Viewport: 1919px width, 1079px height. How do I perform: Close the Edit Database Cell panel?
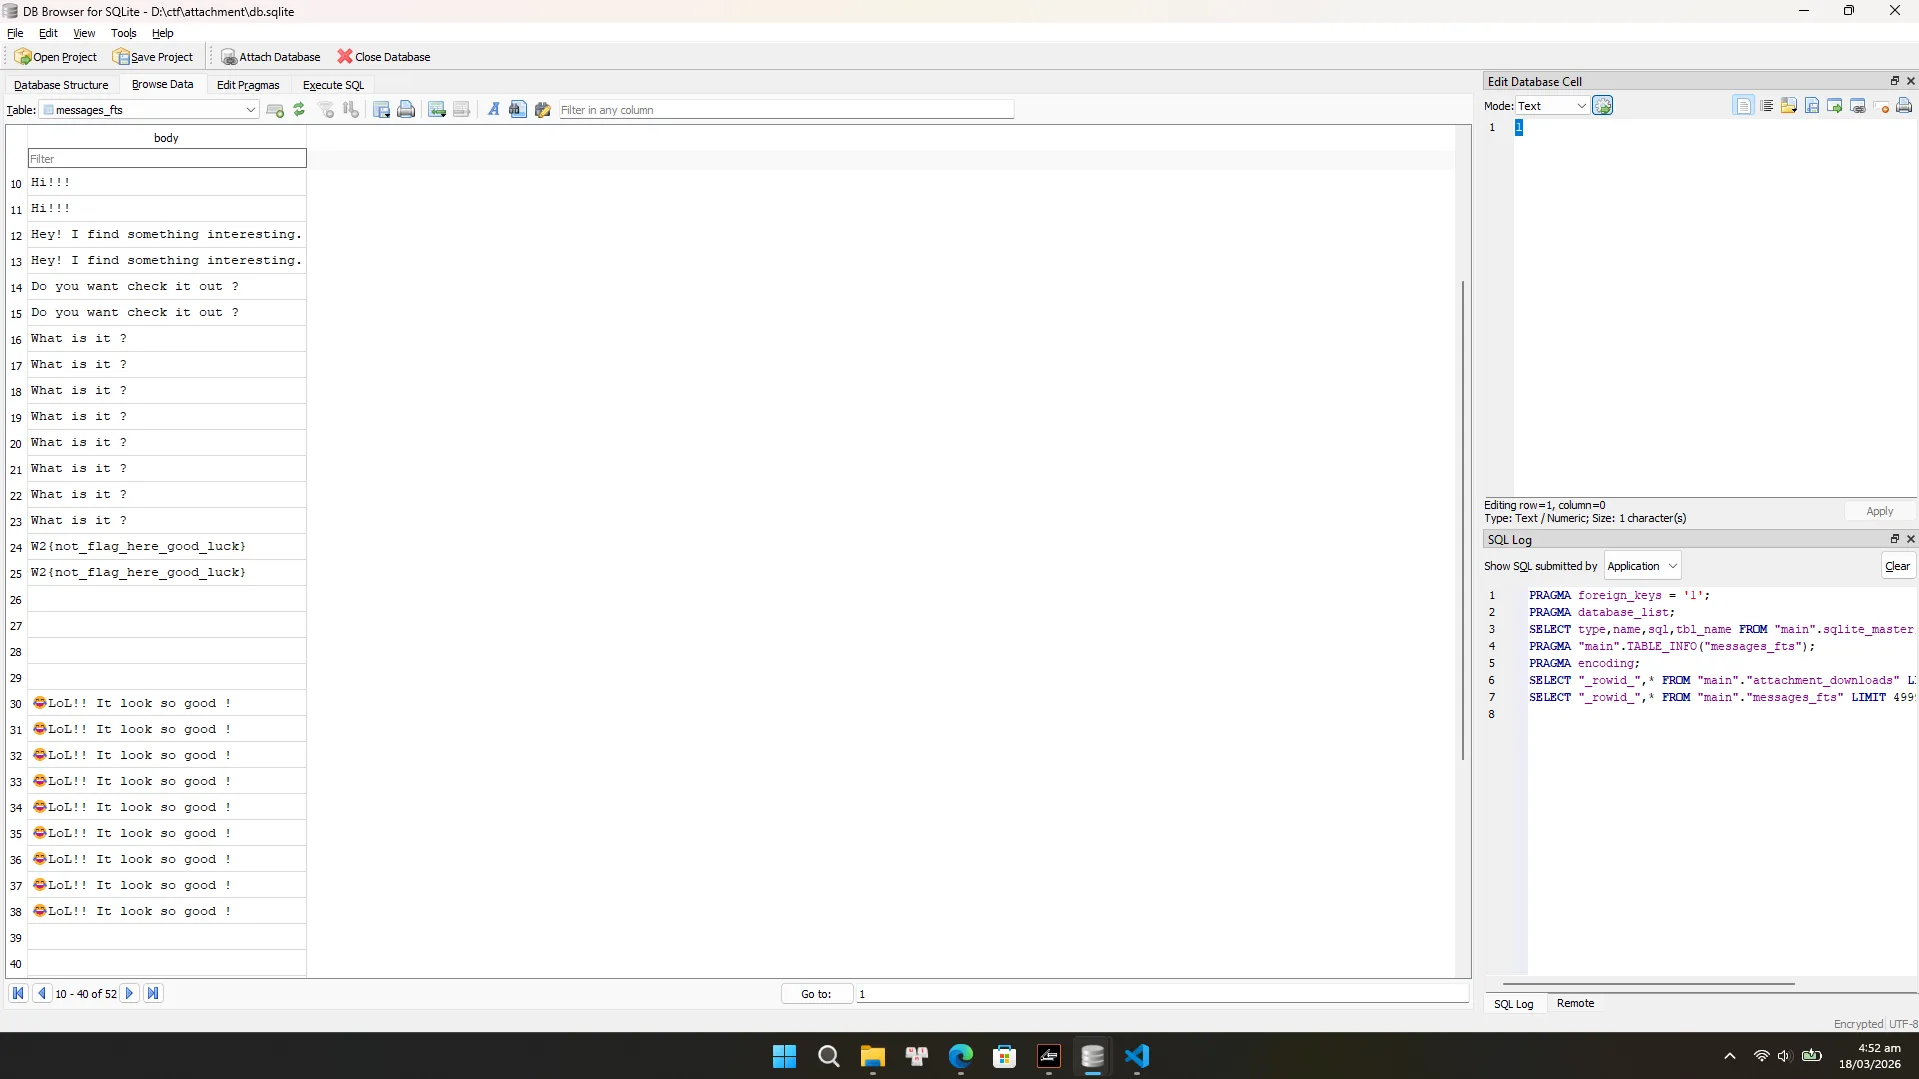1911,81
